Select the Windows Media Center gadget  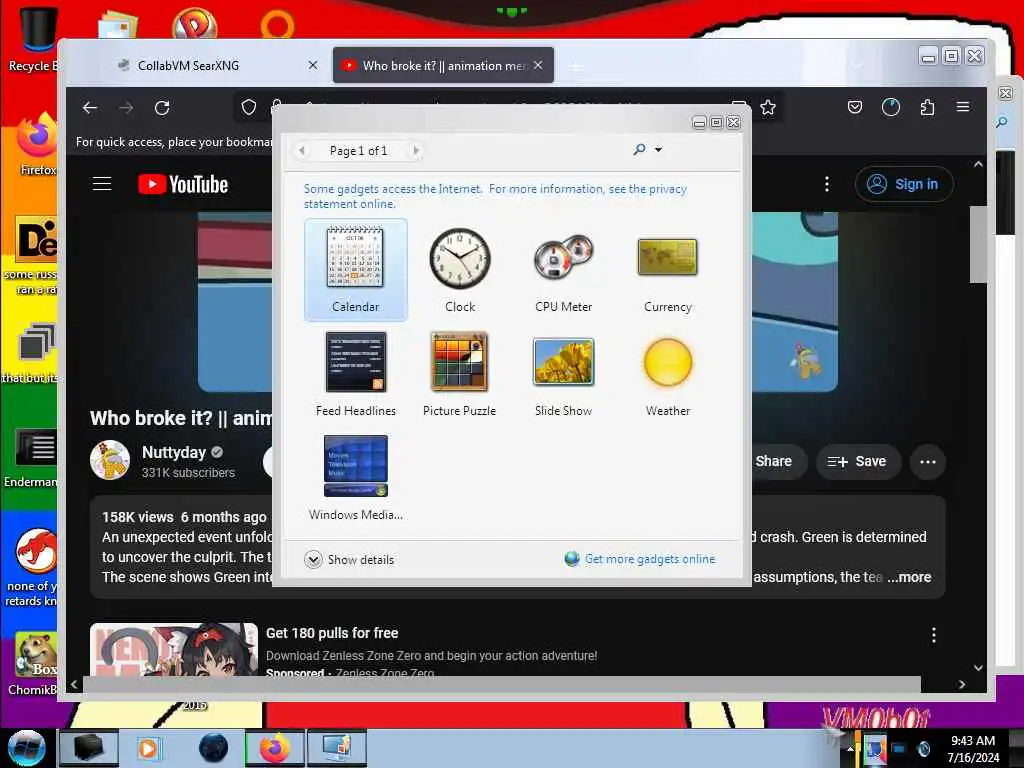(355, 478)
